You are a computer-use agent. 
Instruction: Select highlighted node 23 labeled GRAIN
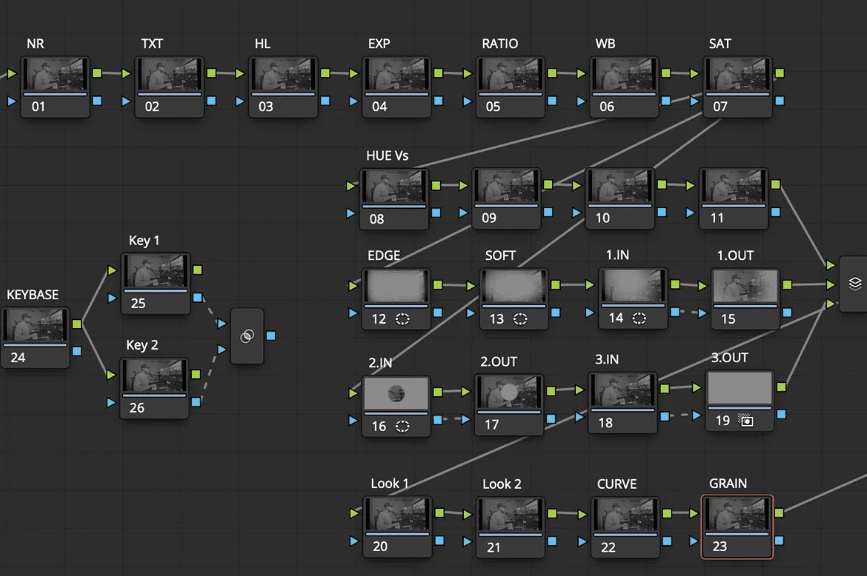[737, 527]
